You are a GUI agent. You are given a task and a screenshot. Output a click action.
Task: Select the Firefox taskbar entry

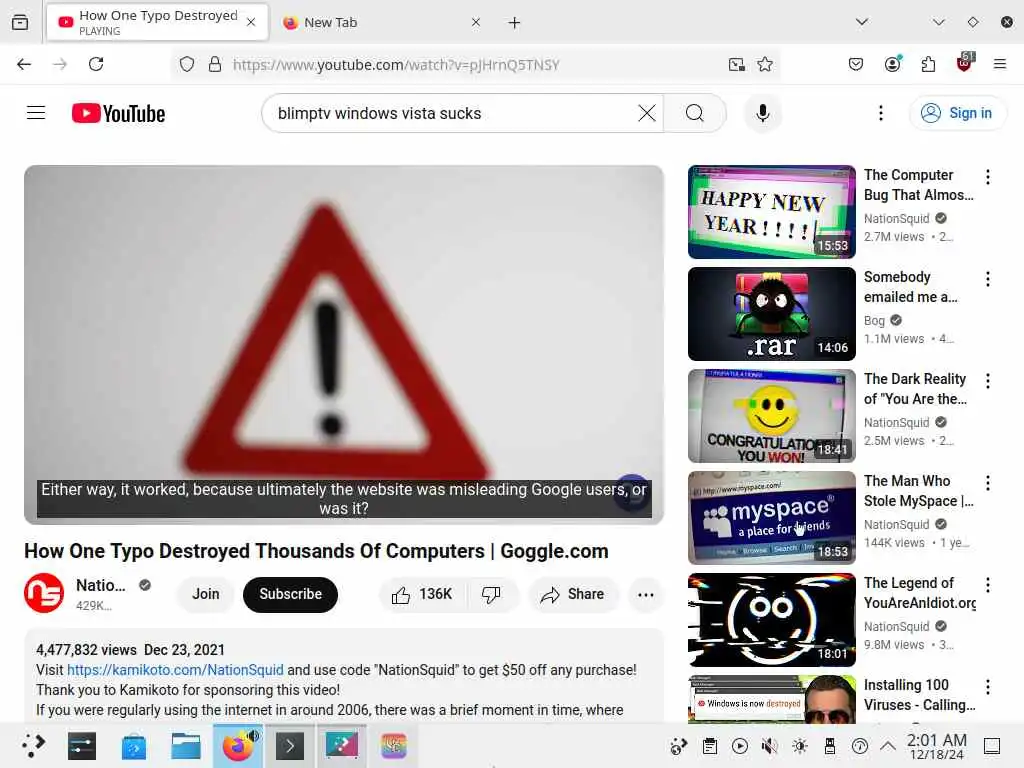pos(238,745)
